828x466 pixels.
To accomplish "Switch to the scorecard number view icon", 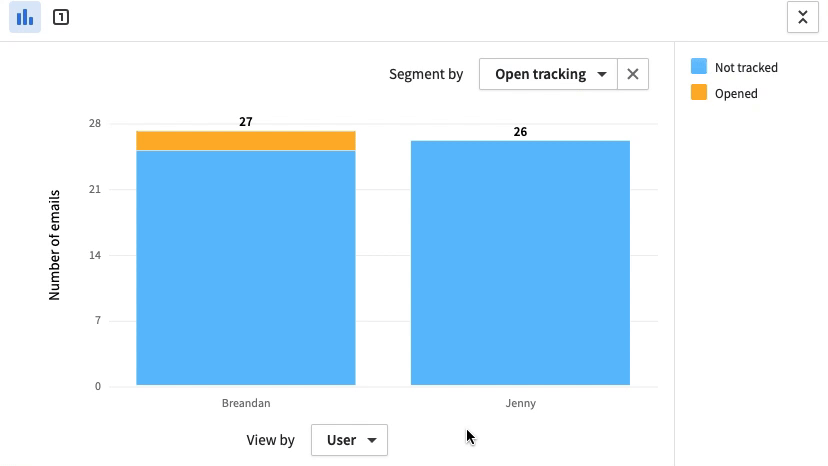I will pos(61,17).
